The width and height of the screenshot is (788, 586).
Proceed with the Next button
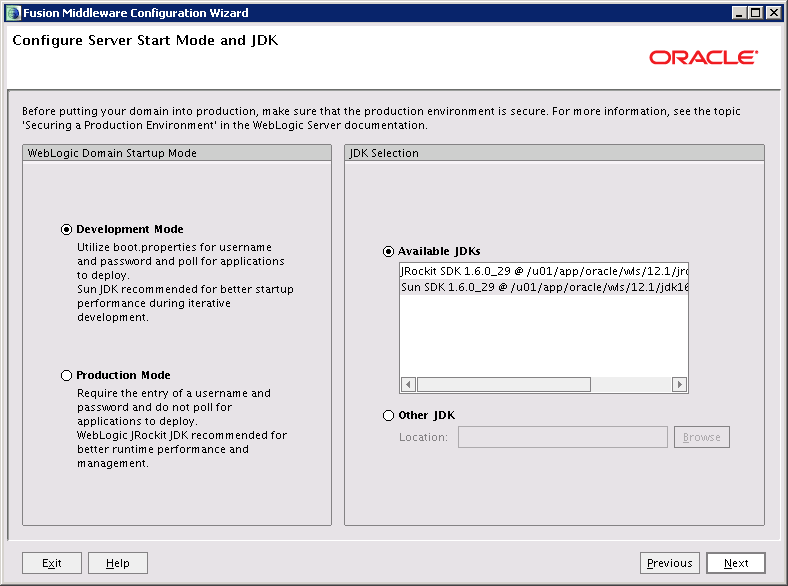pos(735,563)
